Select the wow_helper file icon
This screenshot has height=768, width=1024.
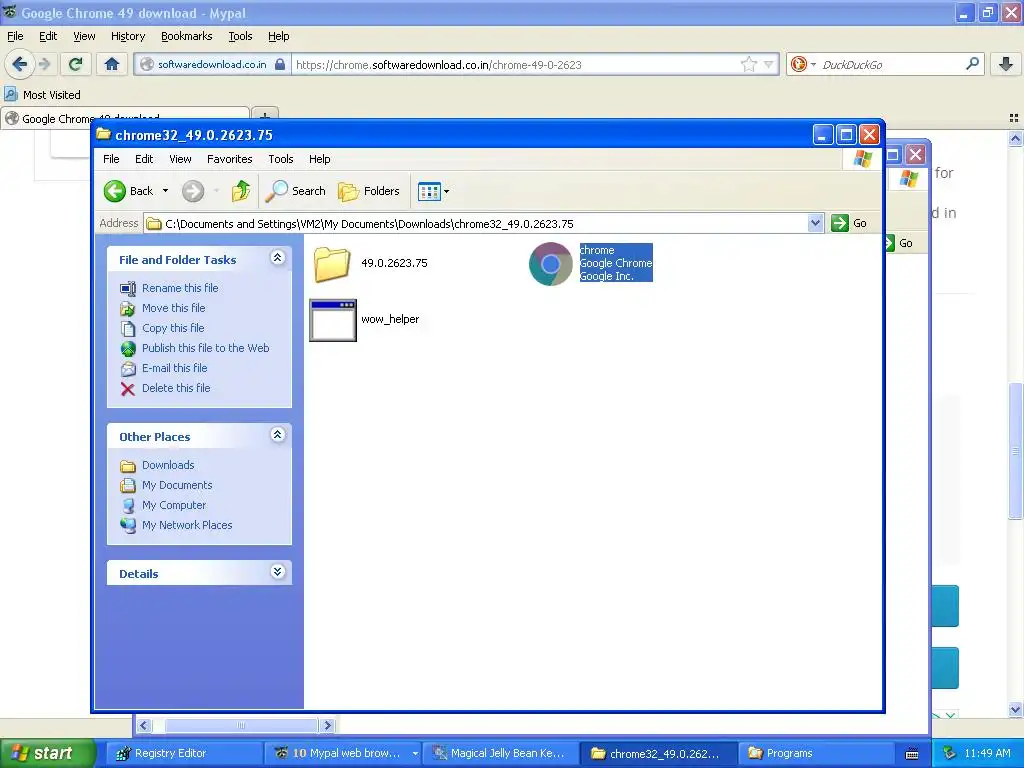pos(333,320)
